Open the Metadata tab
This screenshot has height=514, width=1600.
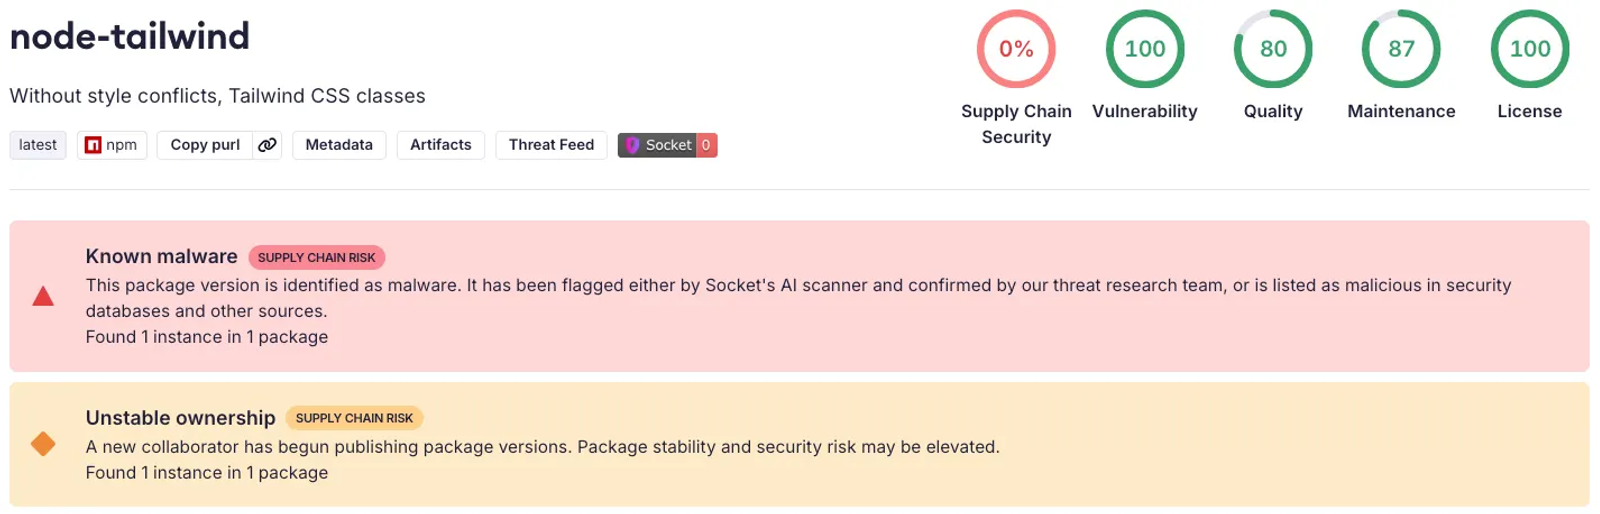coord(339,145)
